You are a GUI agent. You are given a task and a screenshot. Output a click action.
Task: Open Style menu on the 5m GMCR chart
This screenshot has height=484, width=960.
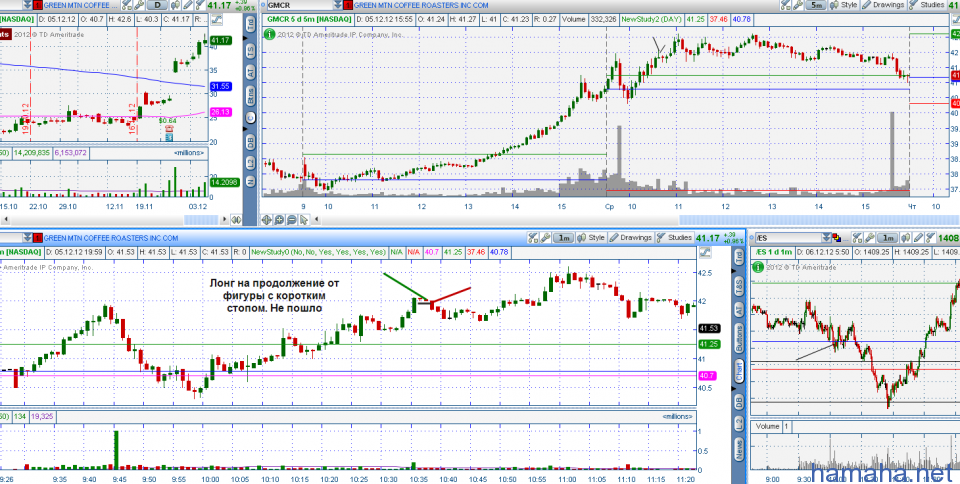click(x=844, y=5)
